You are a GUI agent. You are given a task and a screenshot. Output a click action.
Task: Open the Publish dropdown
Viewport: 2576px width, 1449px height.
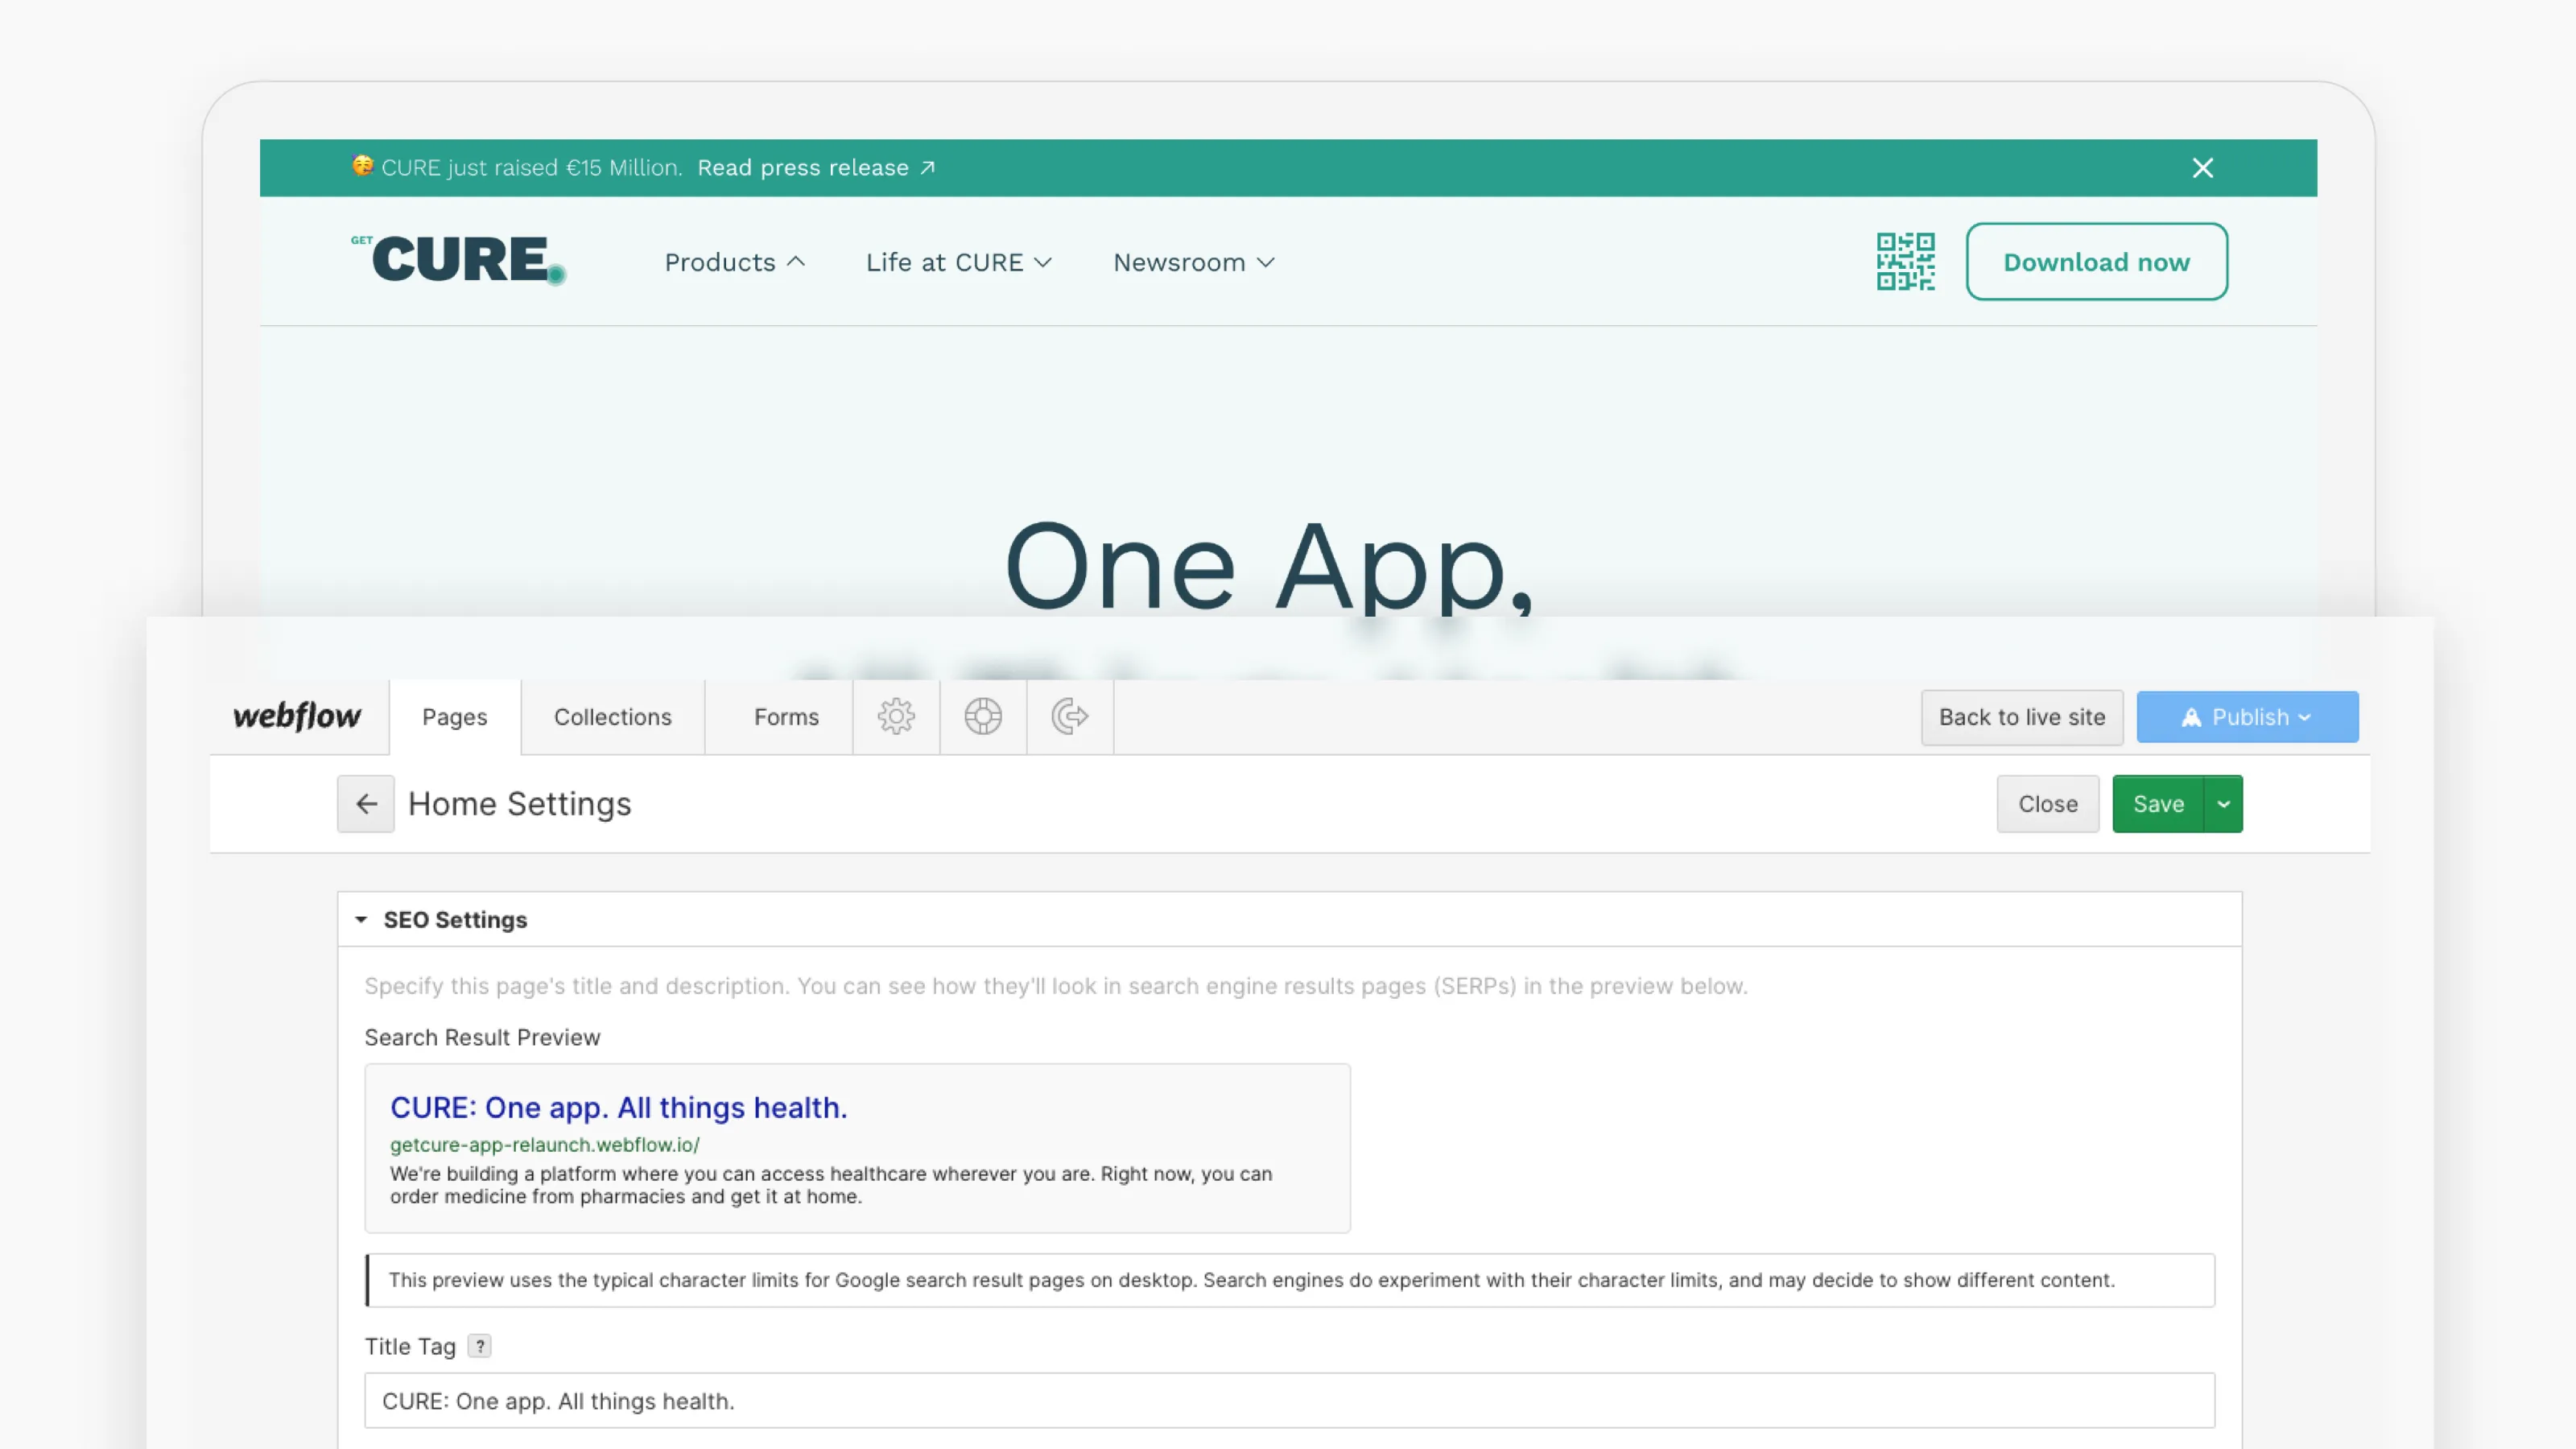coord(2247,717)
